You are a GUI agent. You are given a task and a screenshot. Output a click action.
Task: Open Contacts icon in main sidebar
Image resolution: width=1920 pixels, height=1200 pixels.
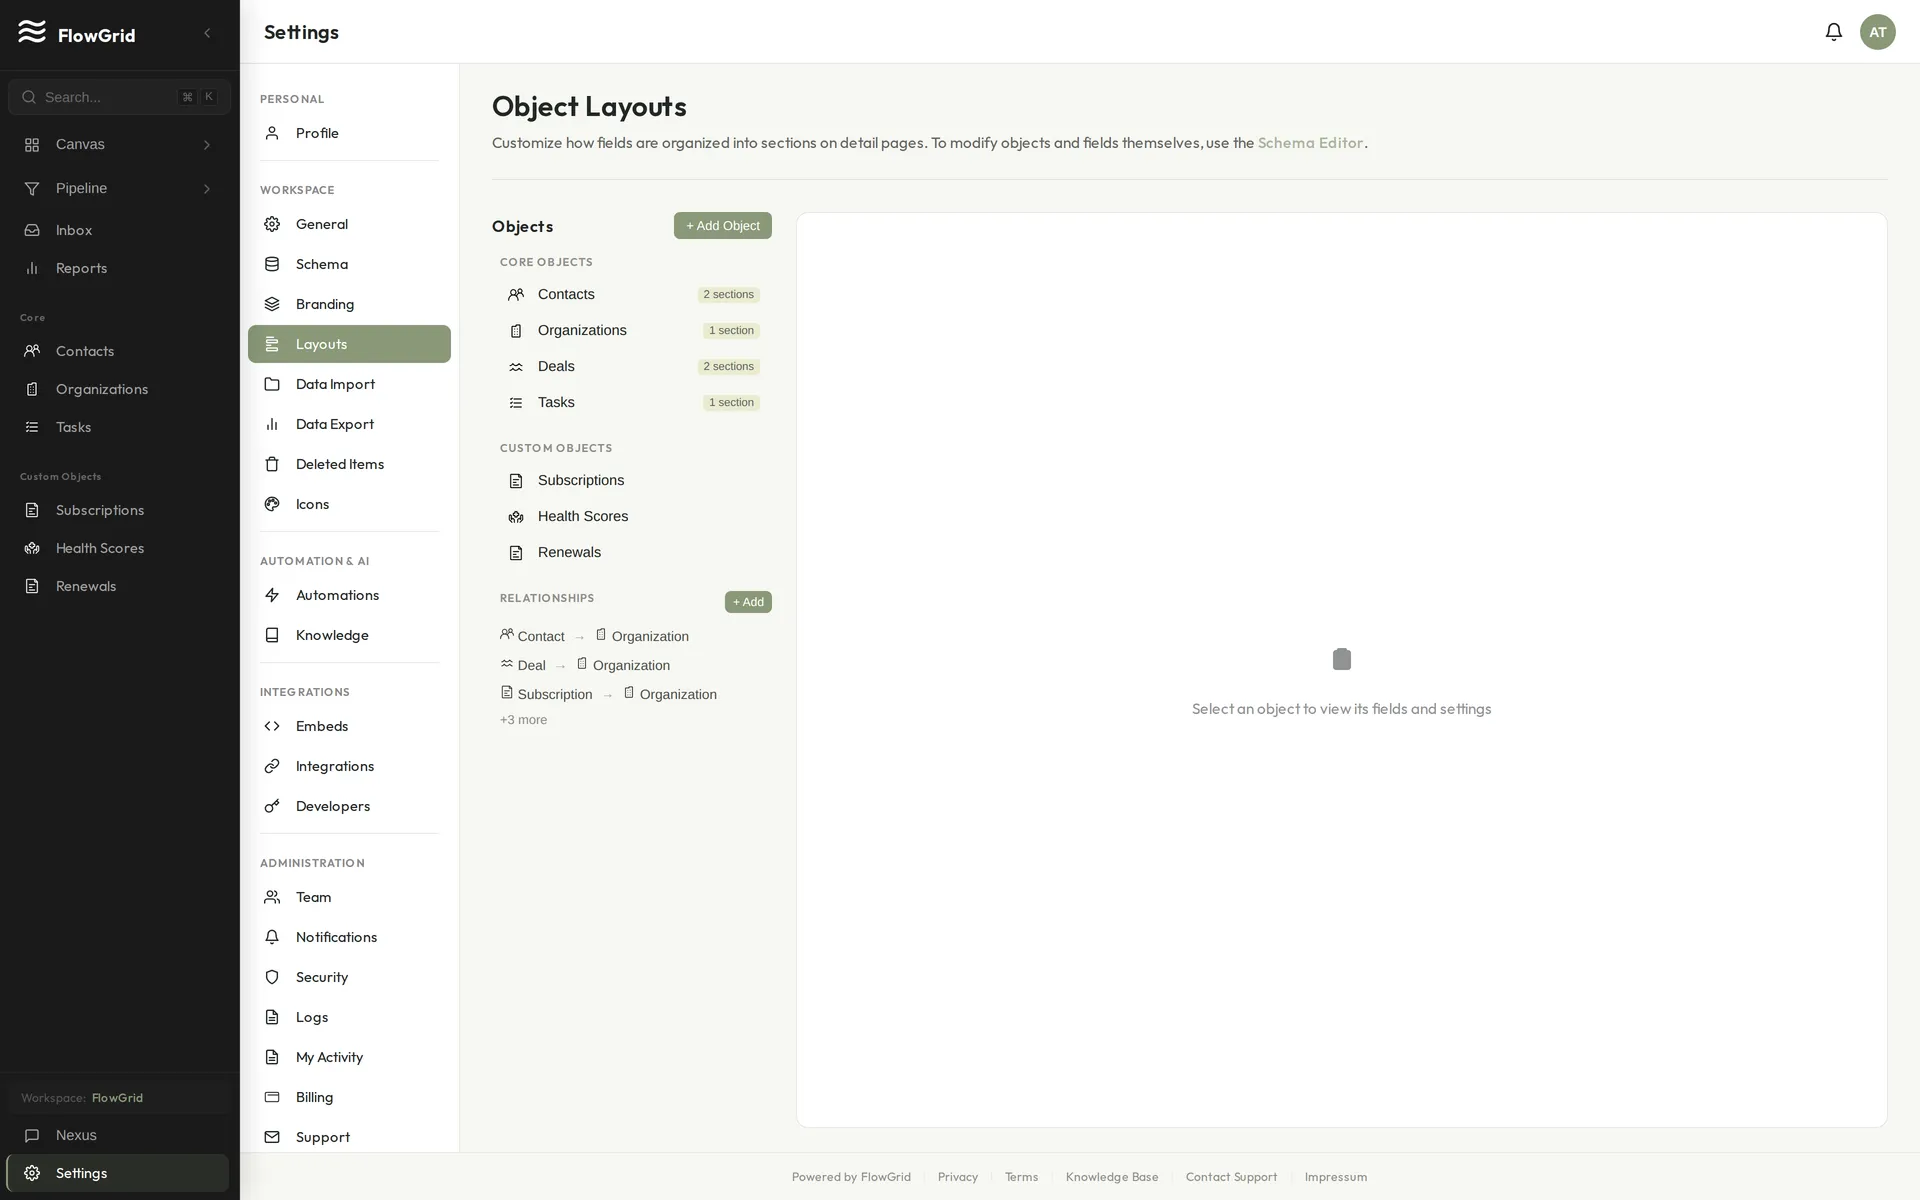click(x=32, y=351)
